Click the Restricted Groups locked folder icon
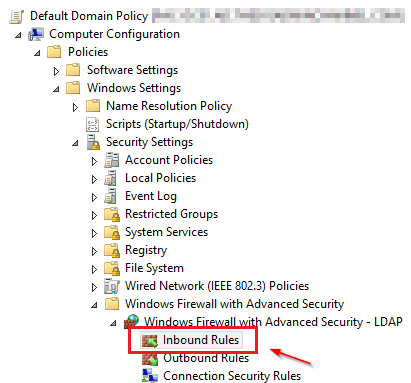This screenshot has height=383, width=411. tap(112, 214)
